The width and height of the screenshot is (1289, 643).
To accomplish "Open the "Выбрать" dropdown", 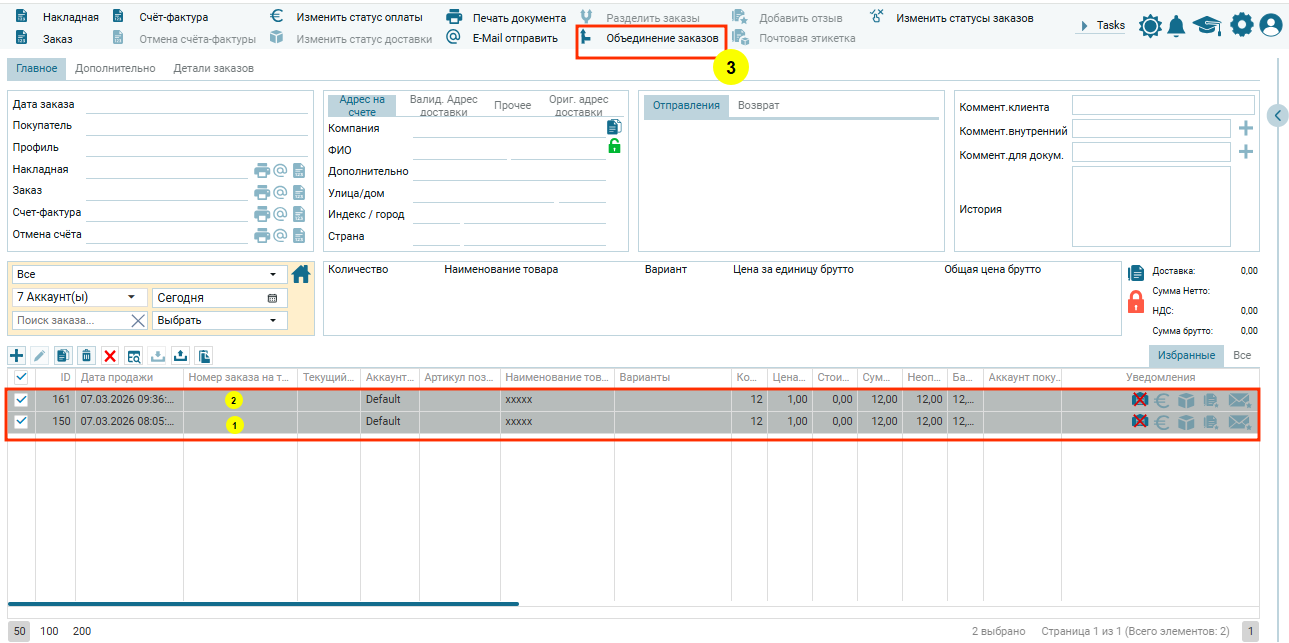I will 219,320.
